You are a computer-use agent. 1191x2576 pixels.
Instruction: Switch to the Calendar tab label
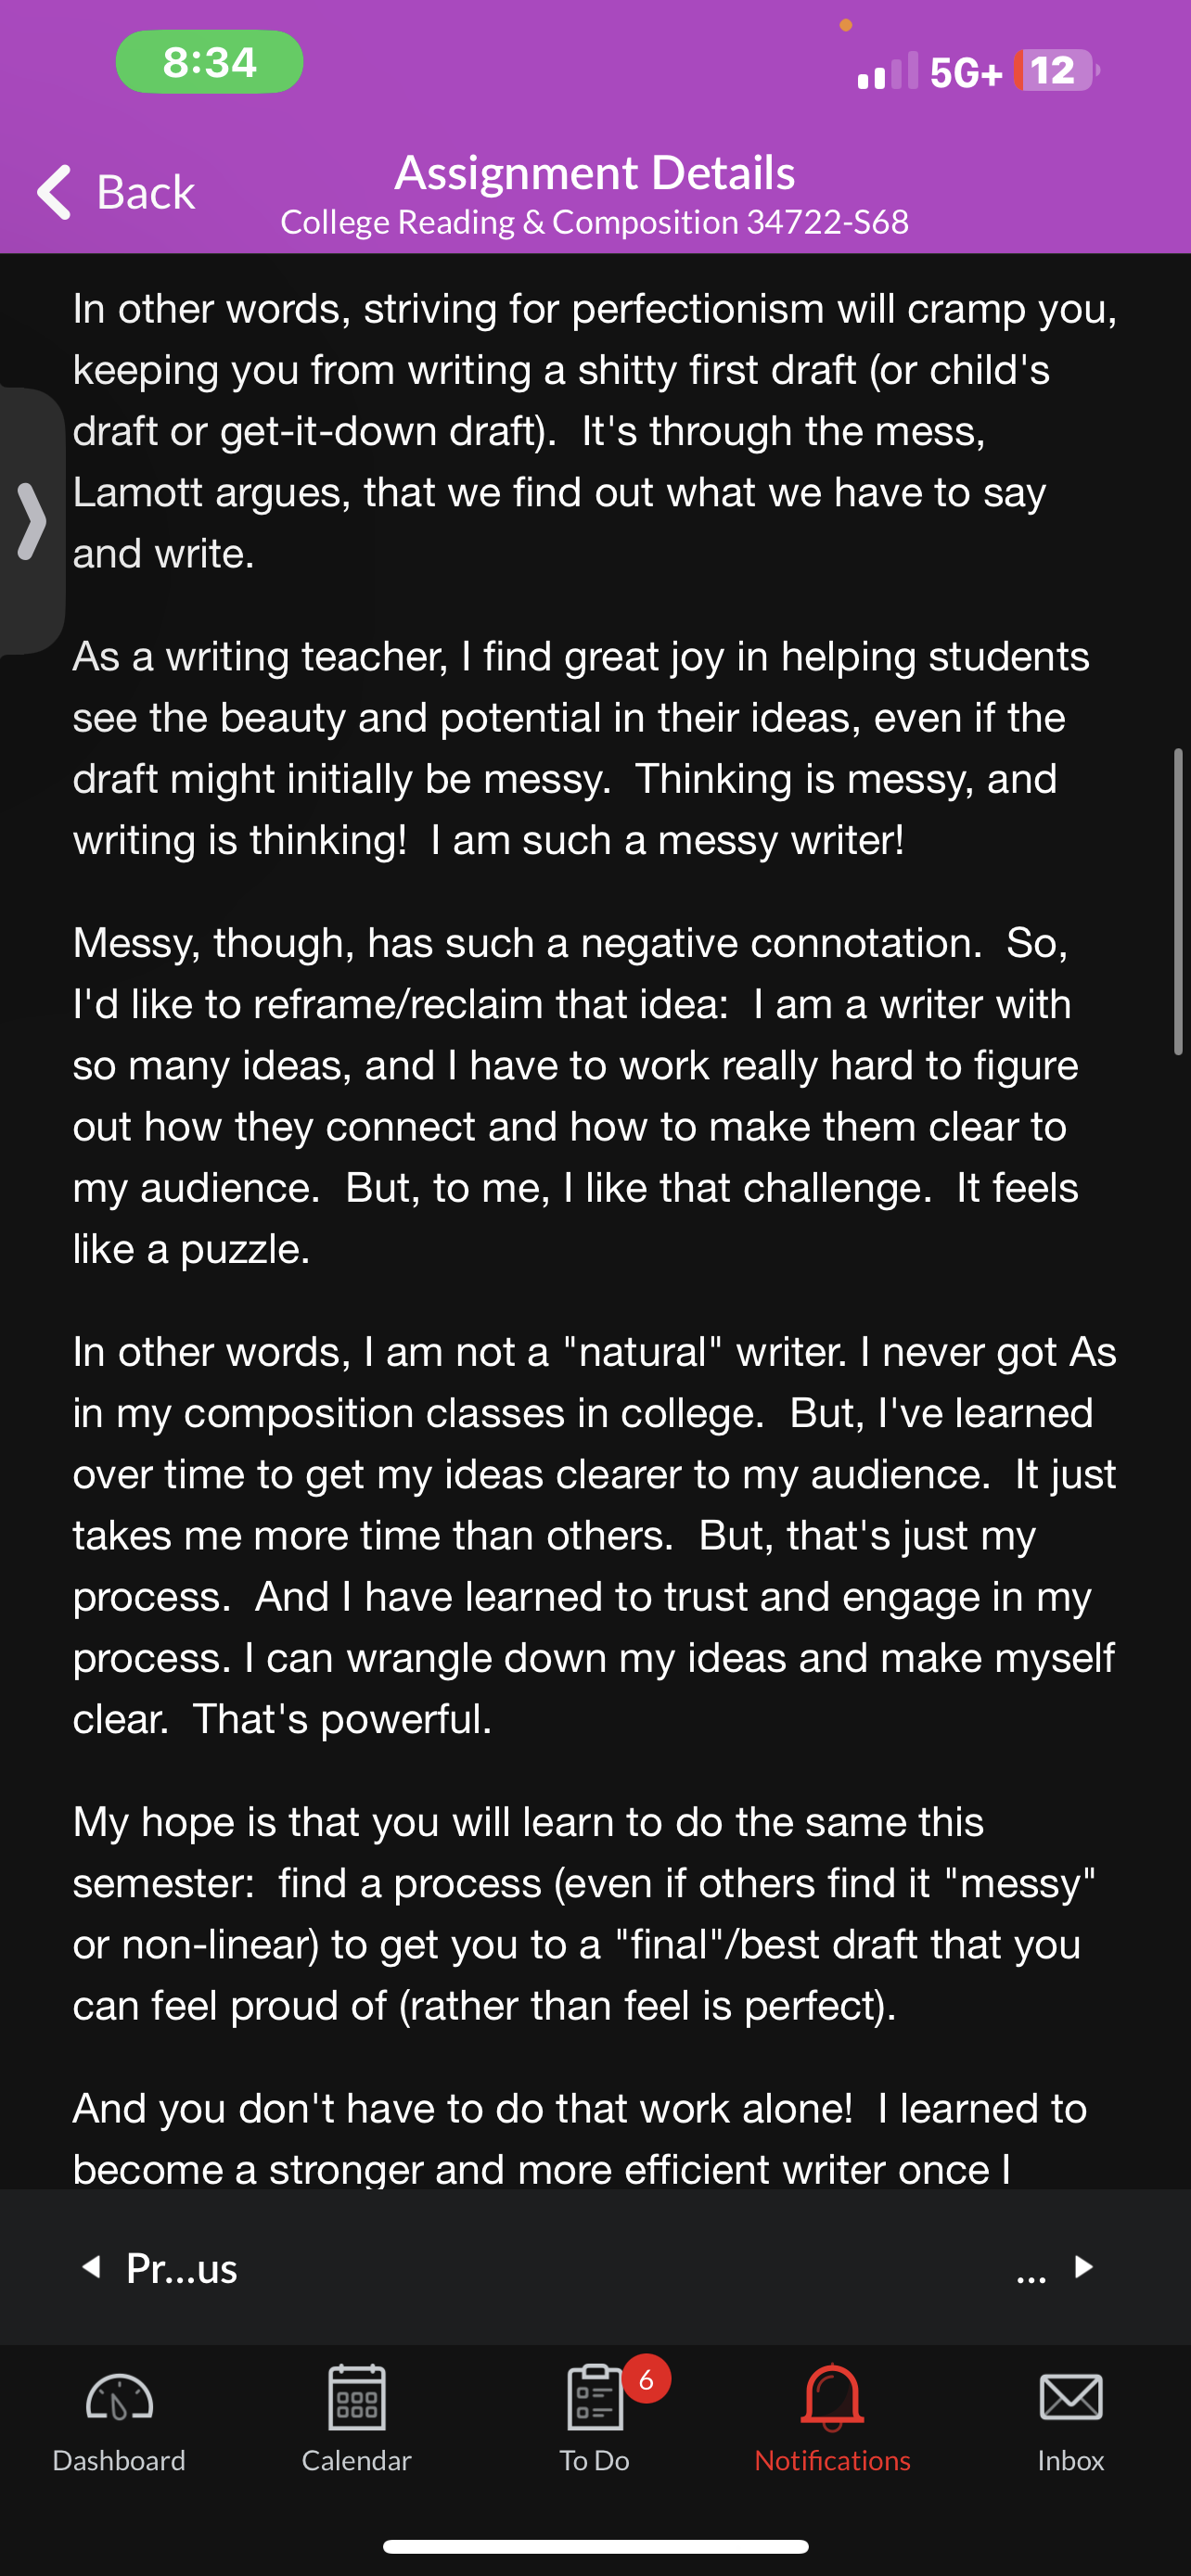coord(357,2460)
